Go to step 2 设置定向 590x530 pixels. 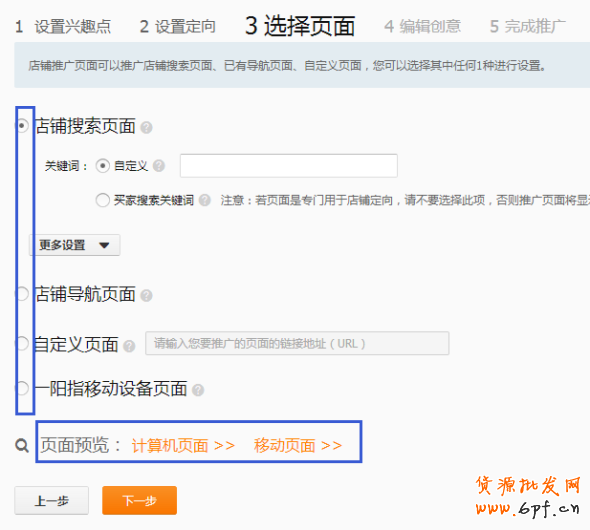(178, 27)
